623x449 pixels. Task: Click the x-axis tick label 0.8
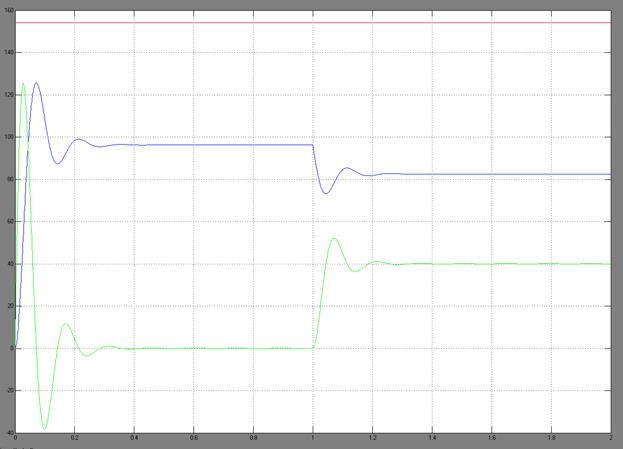point(253,438)
